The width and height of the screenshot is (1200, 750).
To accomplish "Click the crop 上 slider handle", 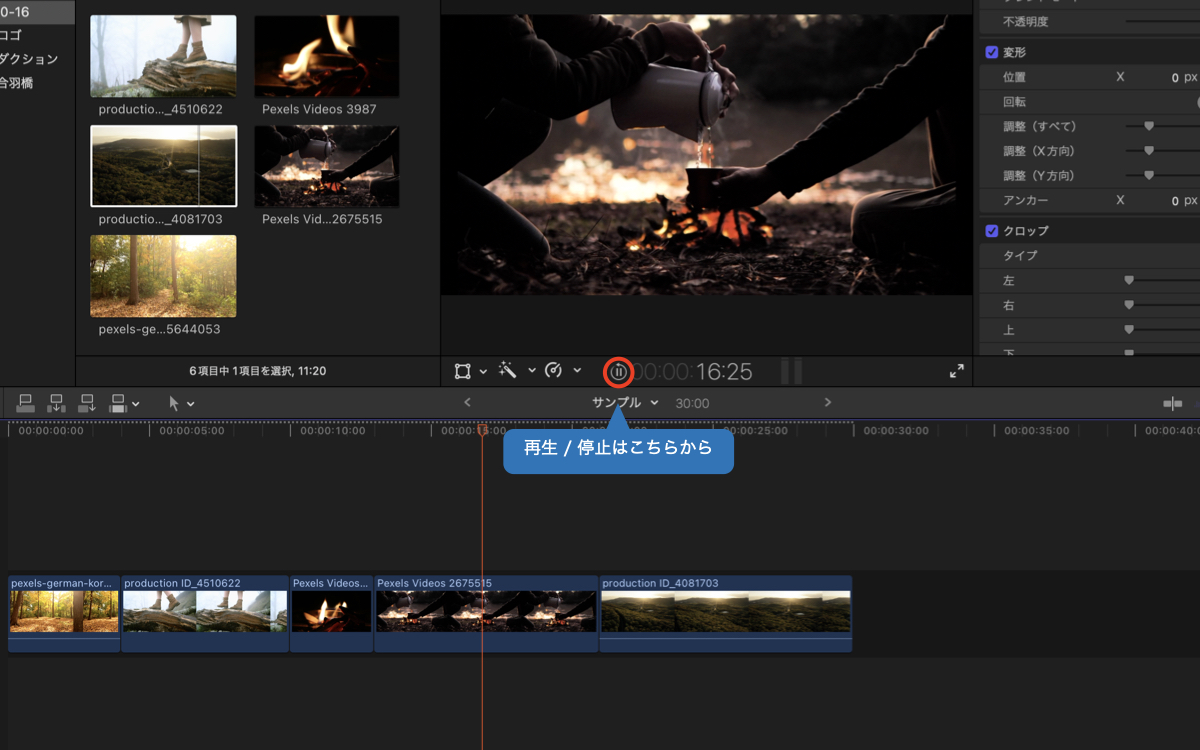I will tap(1129, 330).
